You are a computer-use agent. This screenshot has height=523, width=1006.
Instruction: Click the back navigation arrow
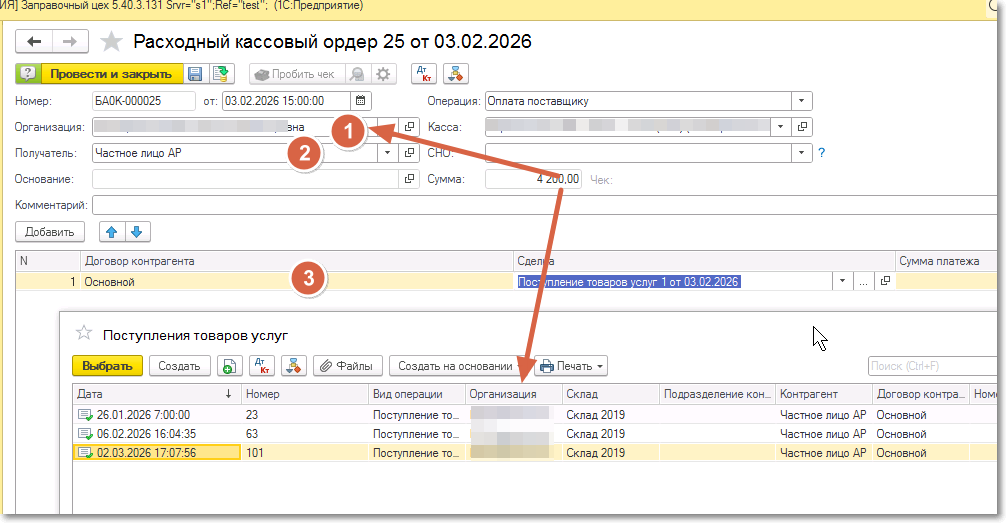[35, 42]
